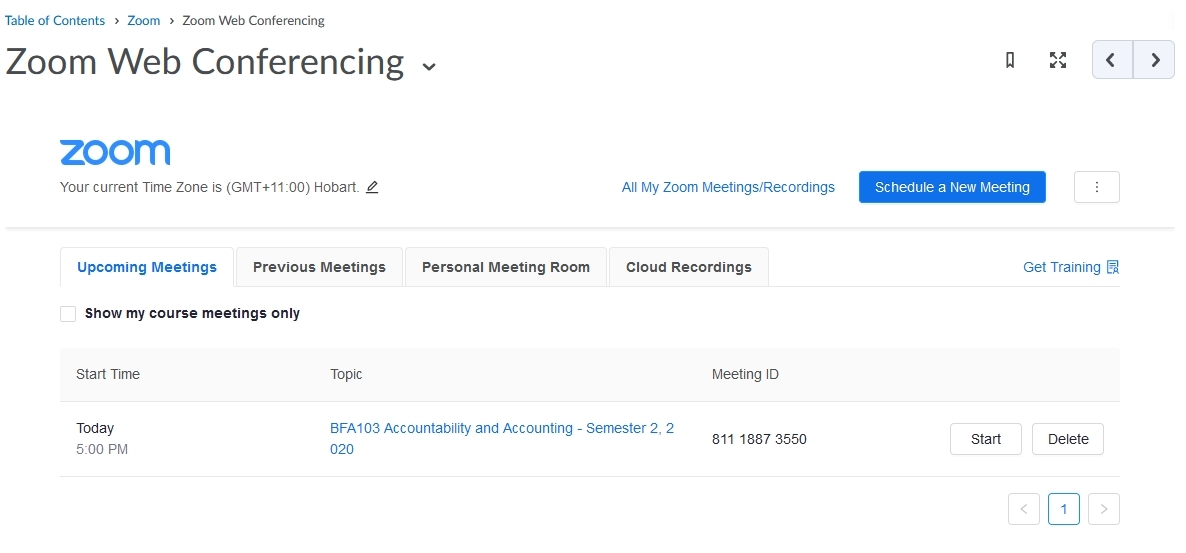The height and width of the screenshot is (553, 1186).
Task: Click the previous results page arrow
Action: (x=1024, y=509)
